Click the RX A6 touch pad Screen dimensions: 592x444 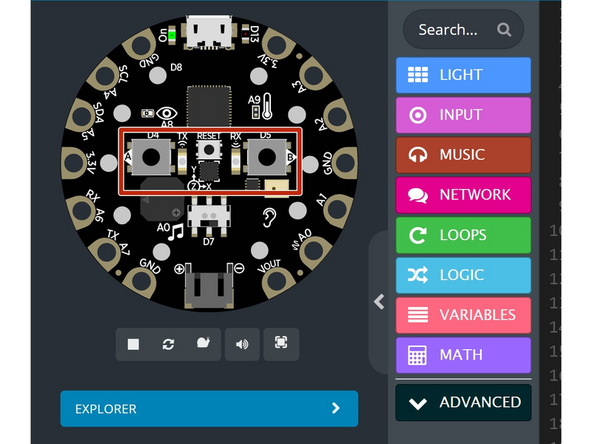click(81, 211)
